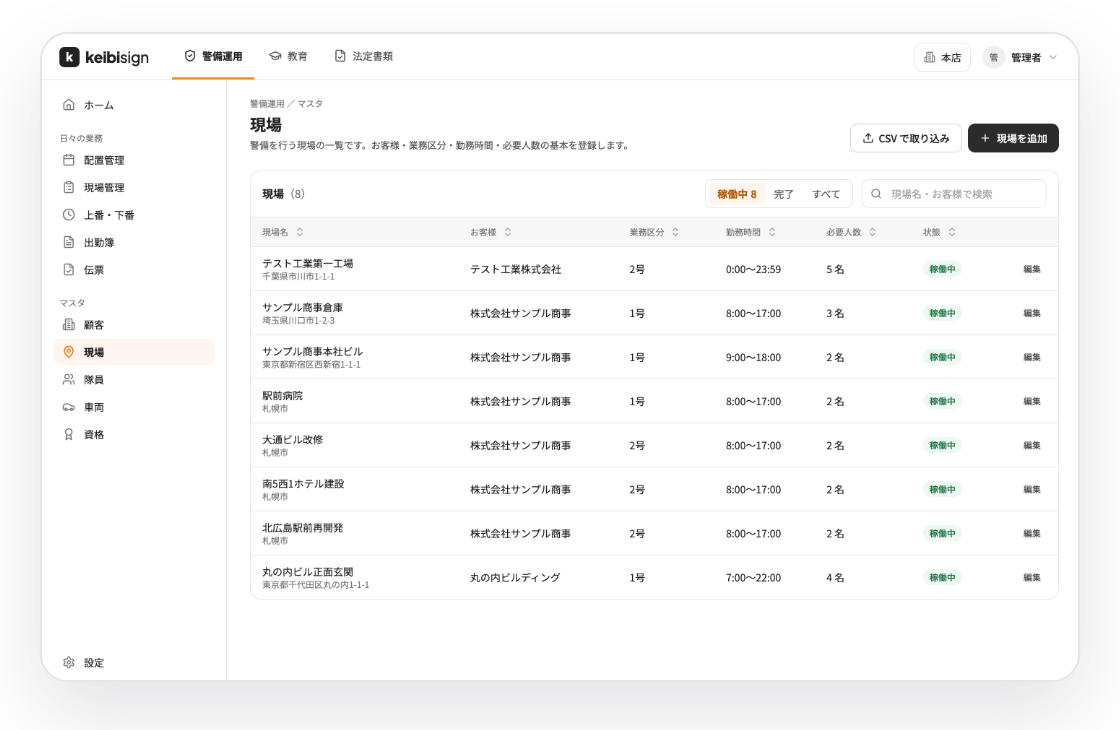Viewport: 1120px width, 730px height.
Task: Sort by 状態 column arrows
Action: (952, 232)
